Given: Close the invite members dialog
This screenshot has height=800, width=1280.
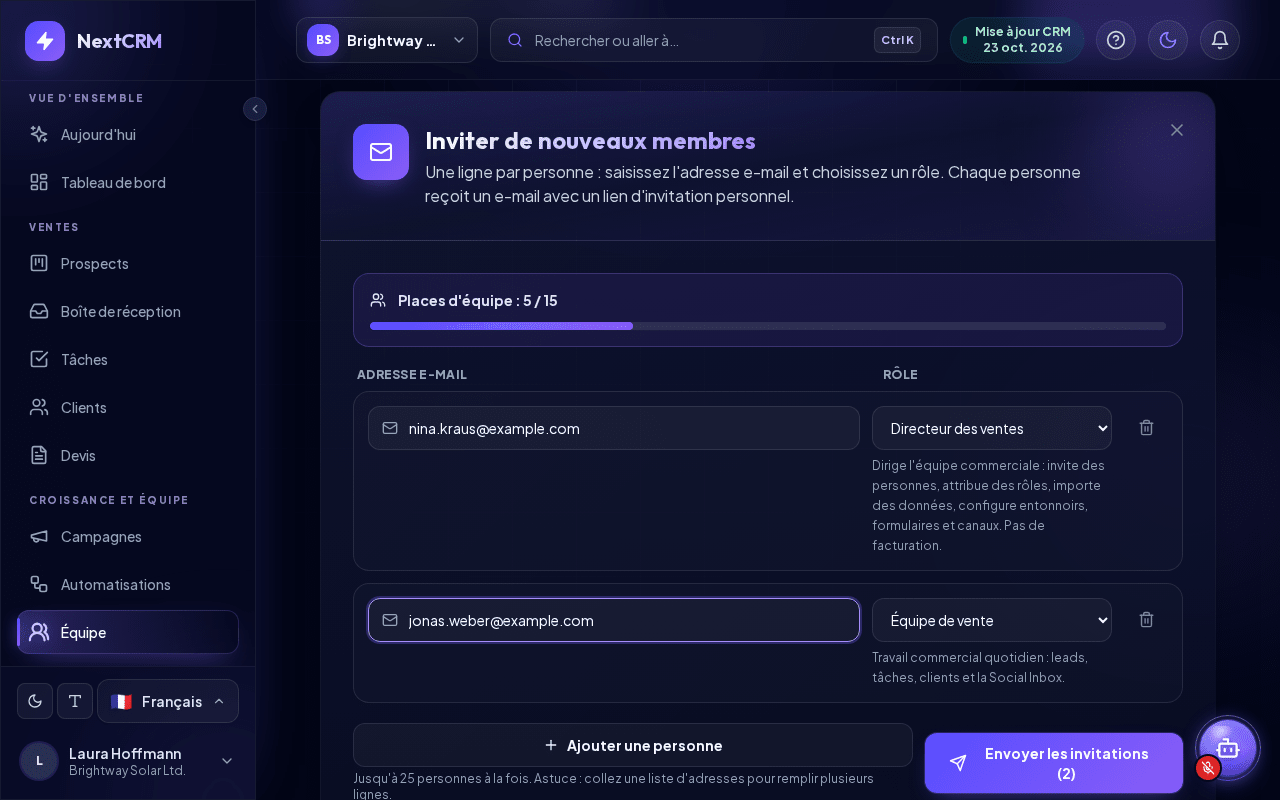Looking at the screenshot, I should tap(1177, 130).
